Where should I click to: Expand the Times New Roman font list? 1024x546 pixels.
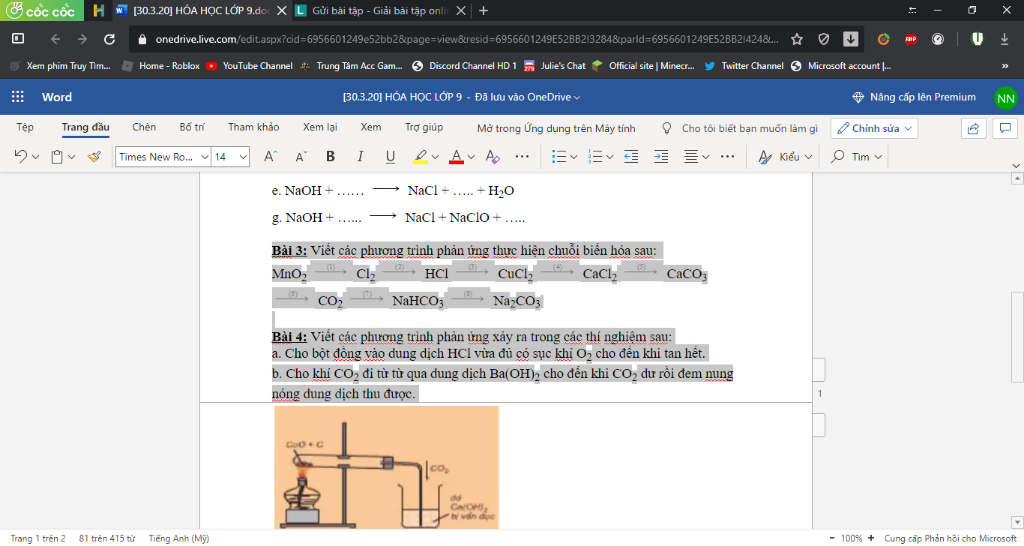(204, 157)
